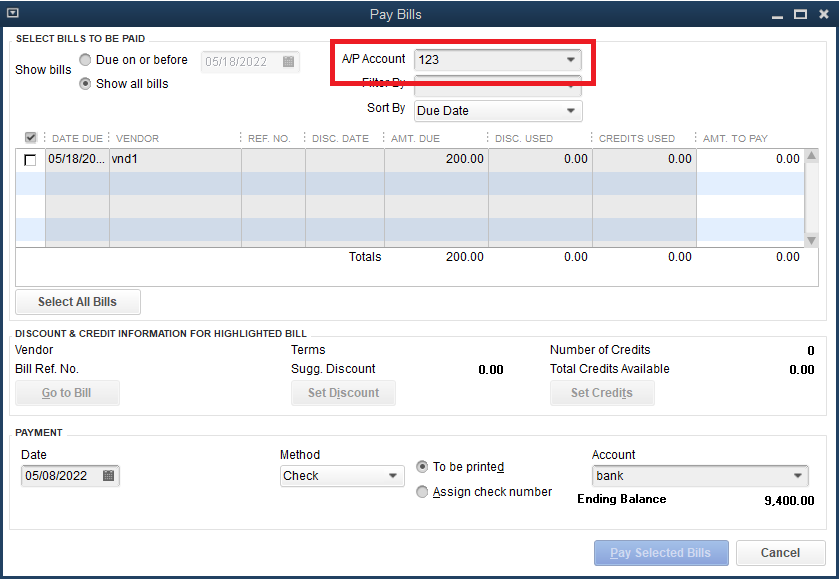Maximize the Pay Bills window

(x=799, y=14)
